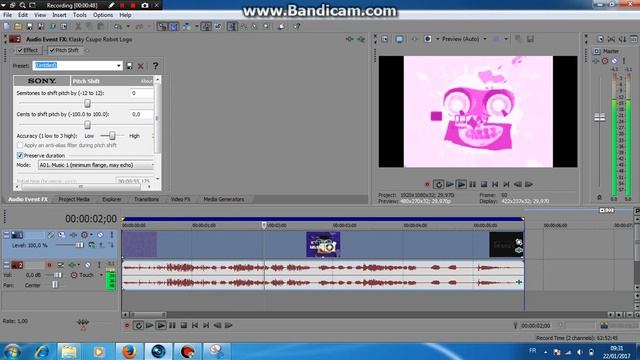Click the Paste clipboard toolbar icon

101,27
